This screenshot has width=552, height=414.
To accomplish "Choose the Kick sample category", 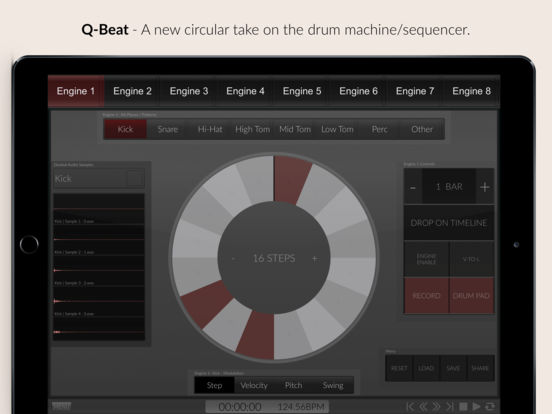I will pyautogui.click(x=125, y=129).
